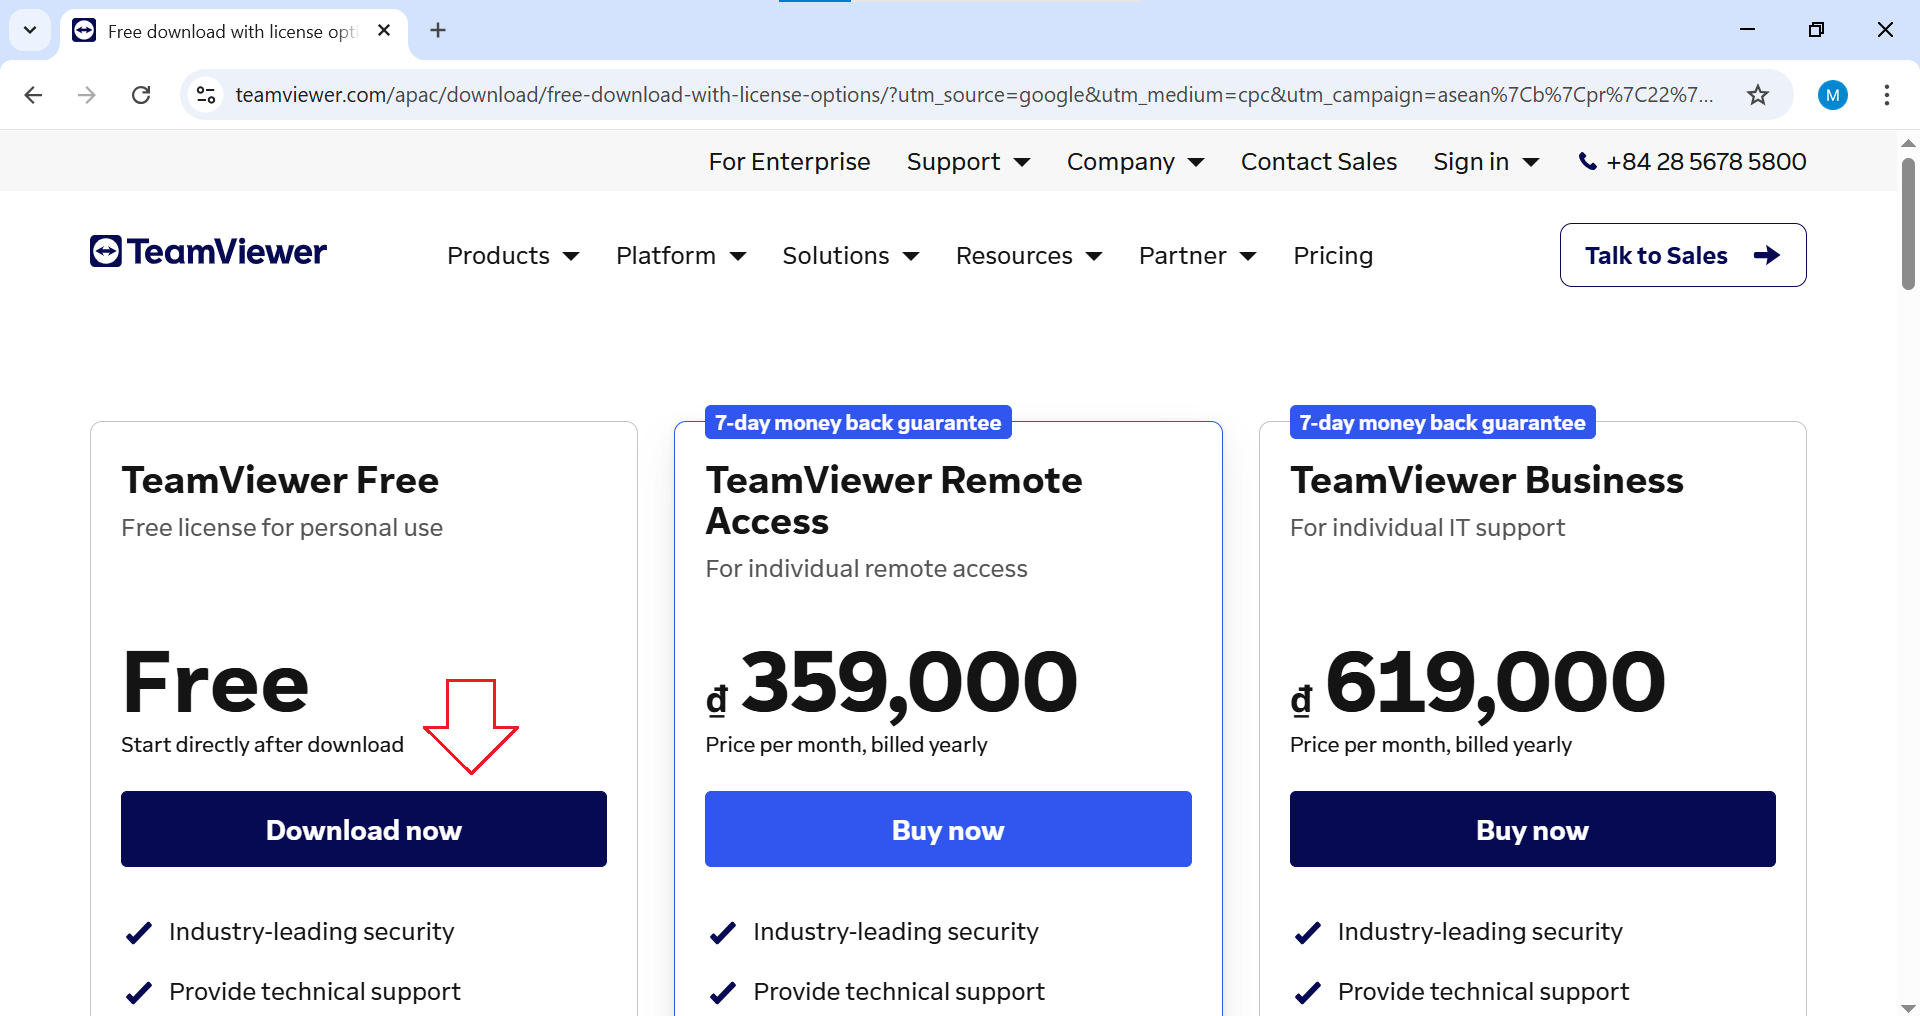The image size is (1920, 1016).
Task: Open the Pricing page
Action: [x=1332, y=256]
